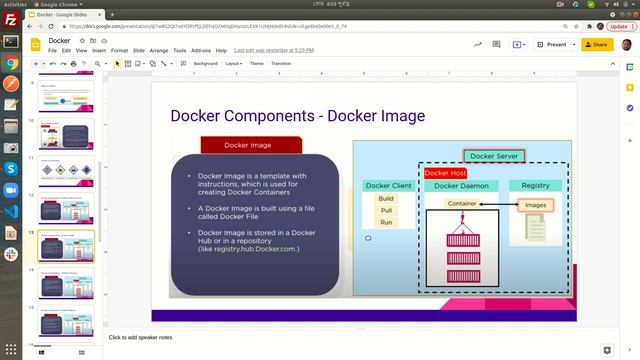Open the View menu
Screen dimensions: 640x360
pyautogui.click(x=81, y=51)
